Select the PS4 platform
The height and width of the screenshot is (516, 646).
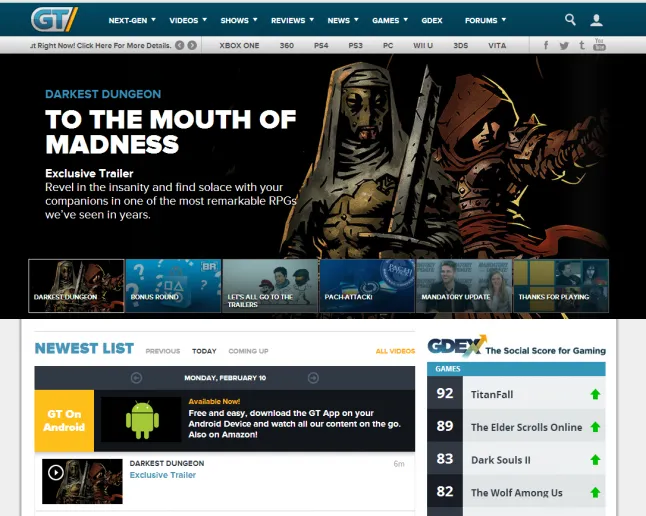[x=321, y=45]
